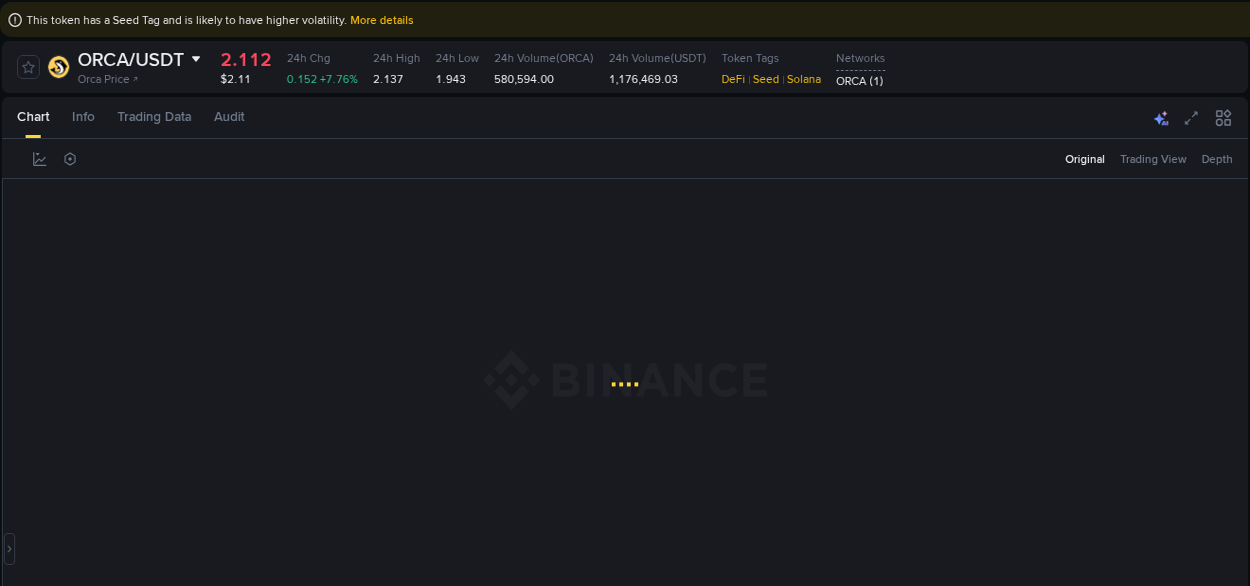Switch chart to Trading View mode
This screenshot has width=1250, height=586.
coord(1153,159)
